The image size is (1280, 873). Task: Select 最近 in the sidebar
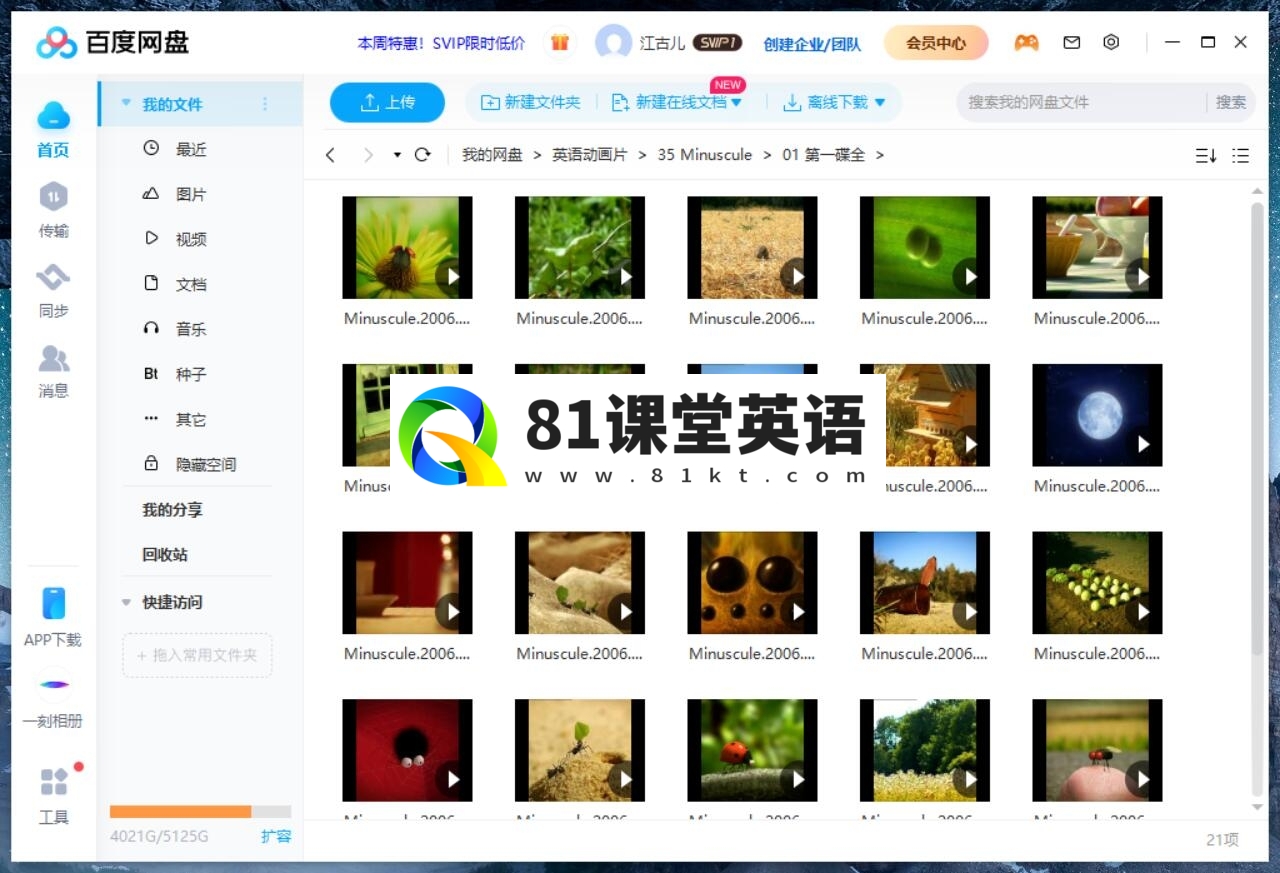coord(191,149)
